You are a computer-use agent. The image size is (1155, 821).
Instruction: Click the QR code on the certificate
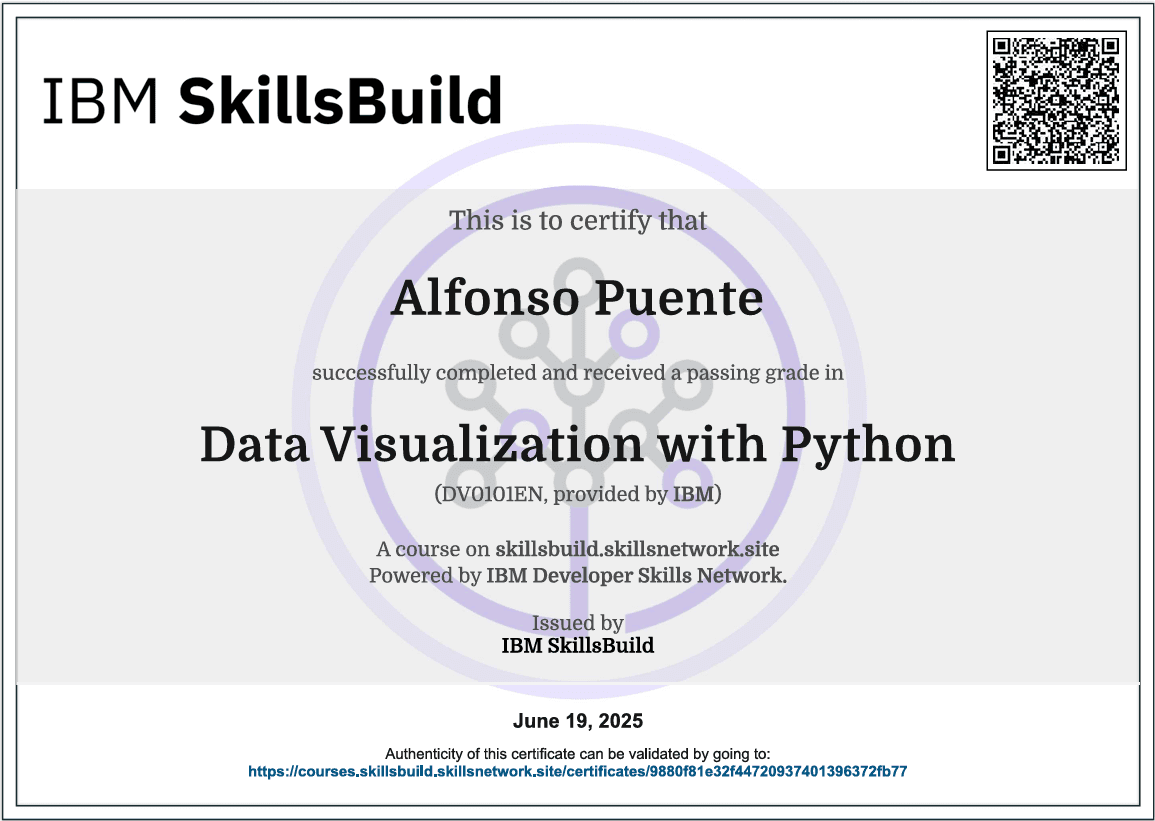1056,101
